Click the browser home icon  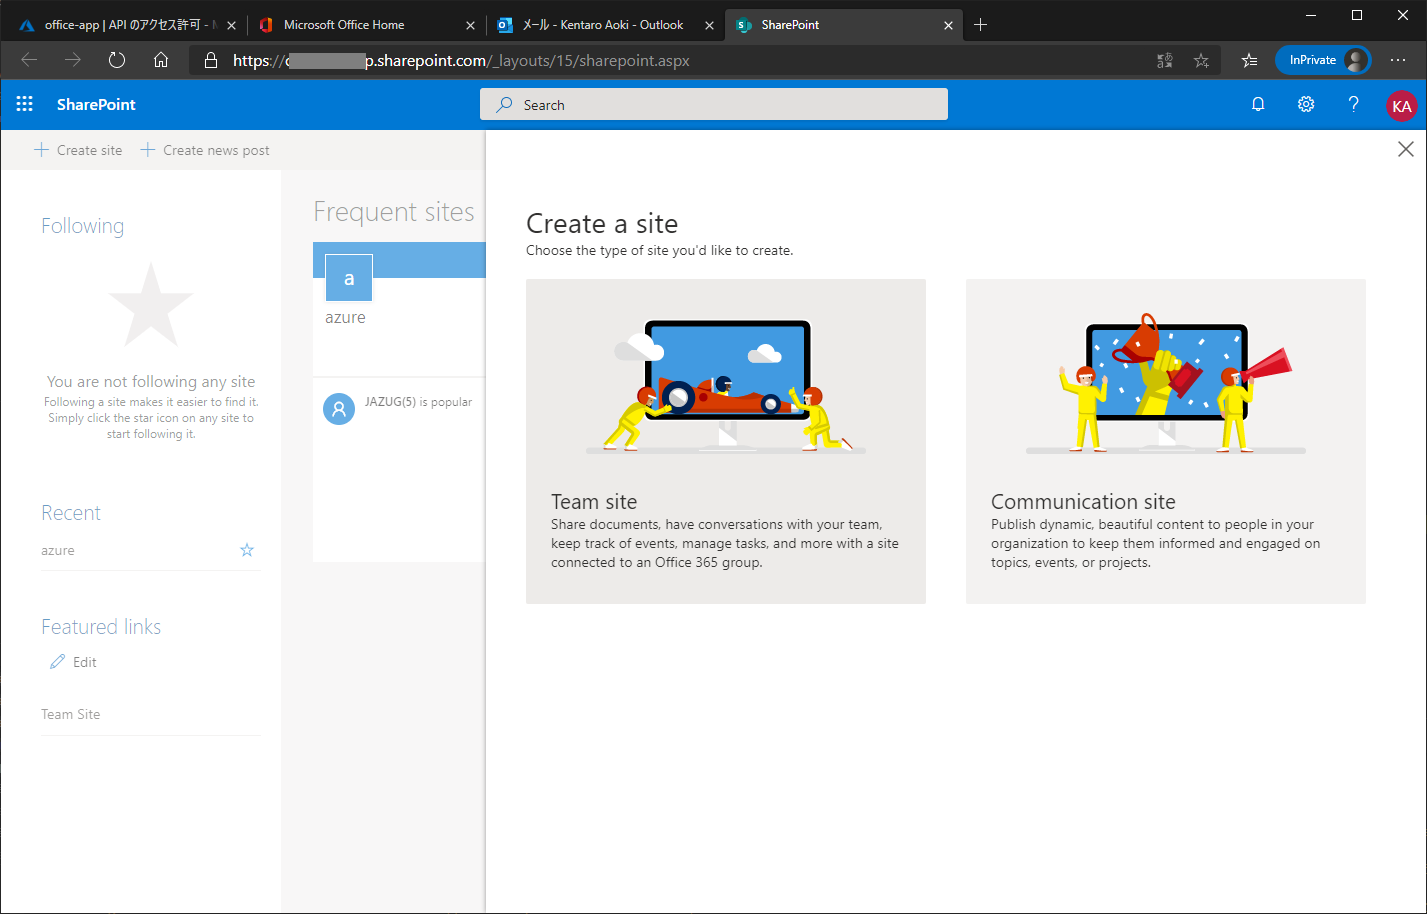(x=161, y=60)
